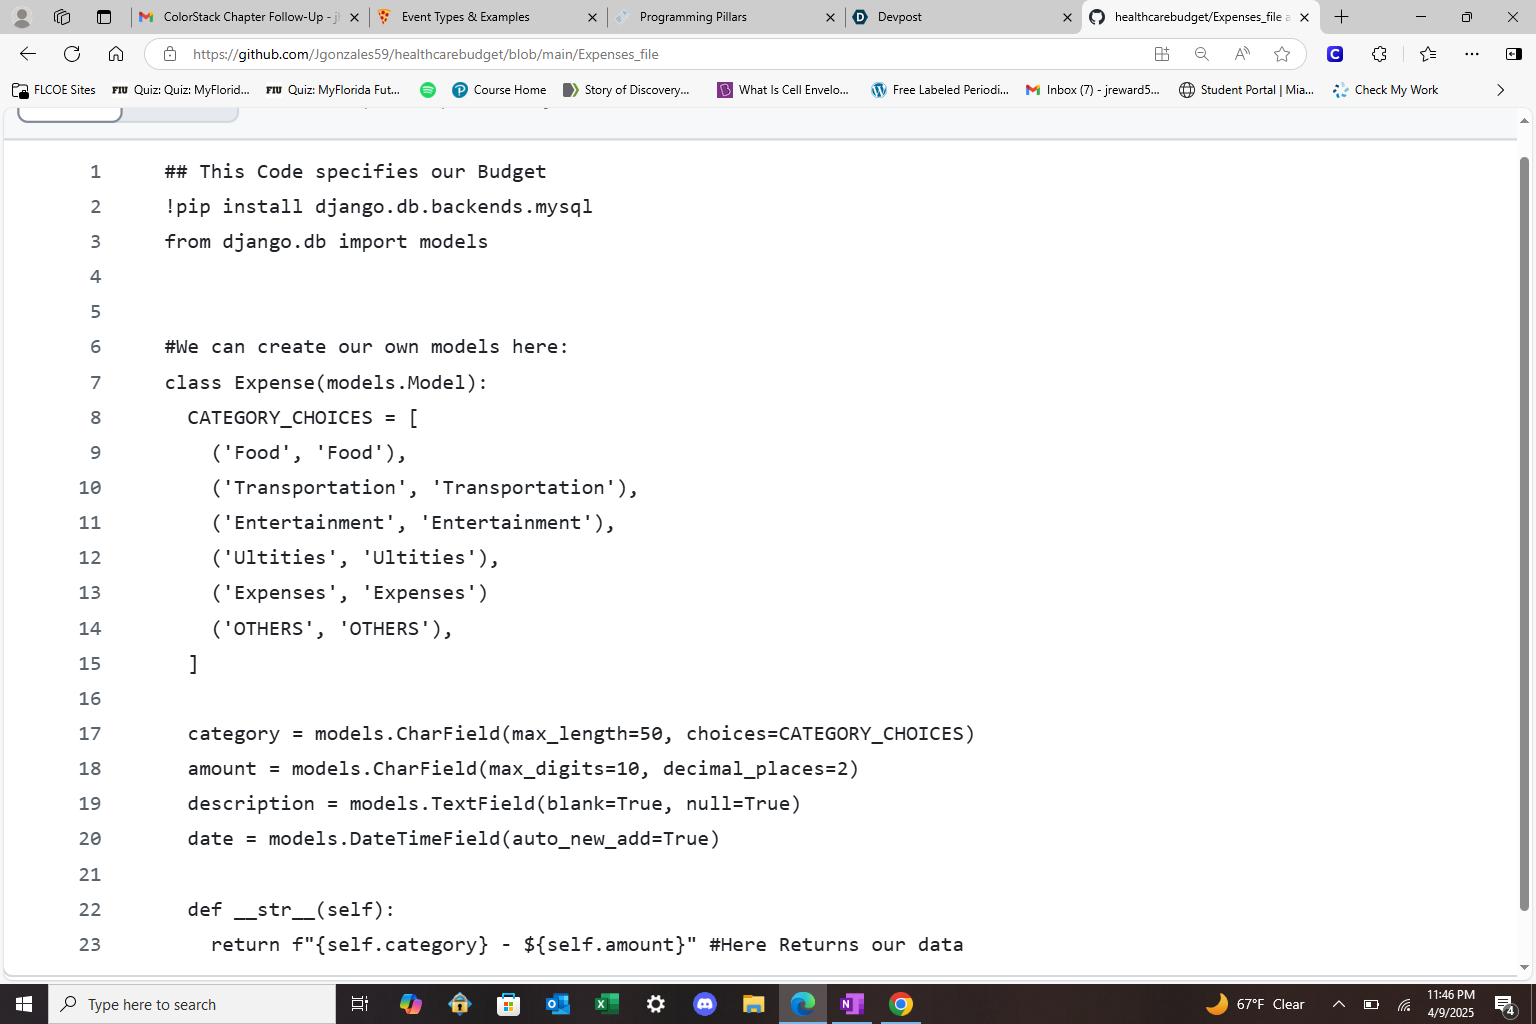Close the Devpost tab
1536x1024 pixels.
coord(1067,17)
